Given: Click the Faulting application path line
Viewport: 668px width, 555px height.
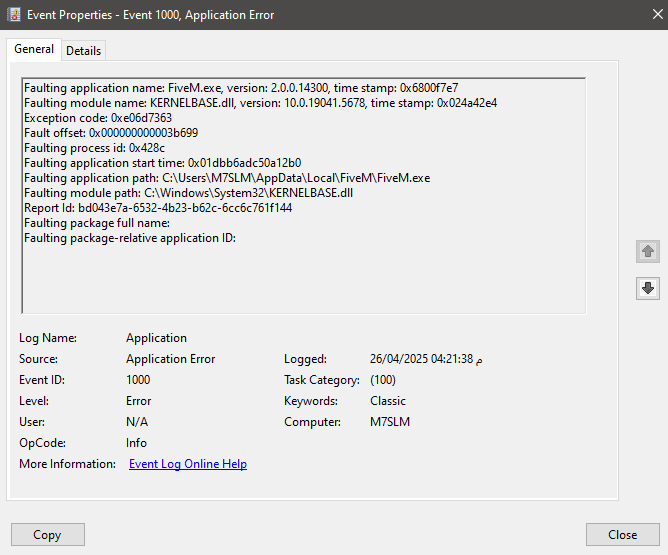Looking at the screenshot, I should (x=227, y=178).
